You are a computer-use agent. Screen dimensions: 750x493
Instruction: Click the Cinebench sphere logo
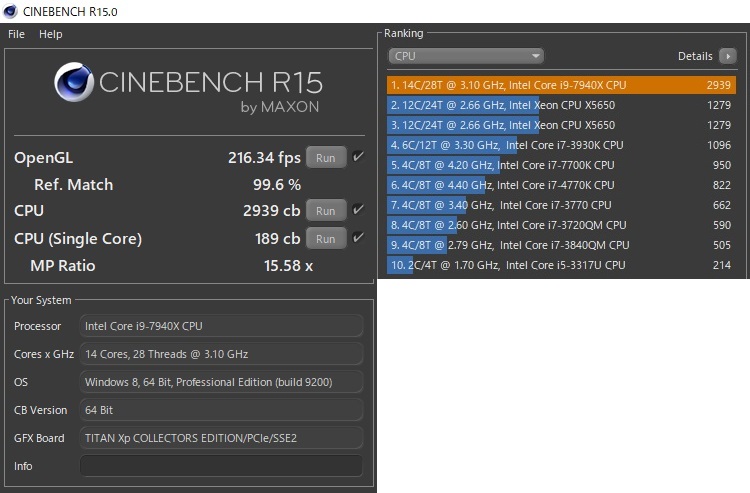point(74,82)
